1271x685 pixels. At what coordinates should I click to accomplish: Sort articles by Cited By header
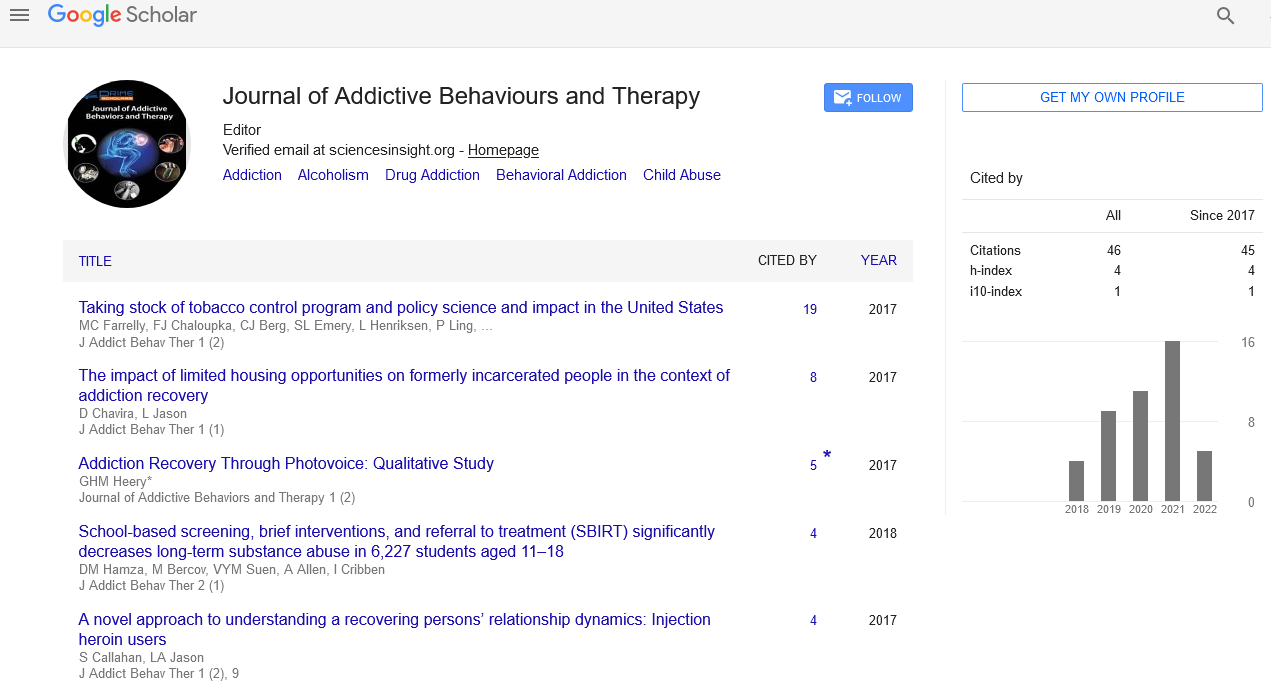[x=787, y=260]
